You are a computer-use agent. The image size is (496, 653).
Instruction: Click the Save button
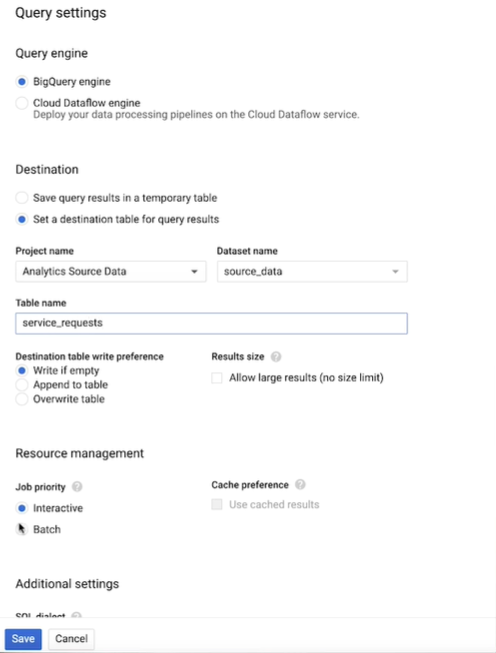click(x=23, y=639)
